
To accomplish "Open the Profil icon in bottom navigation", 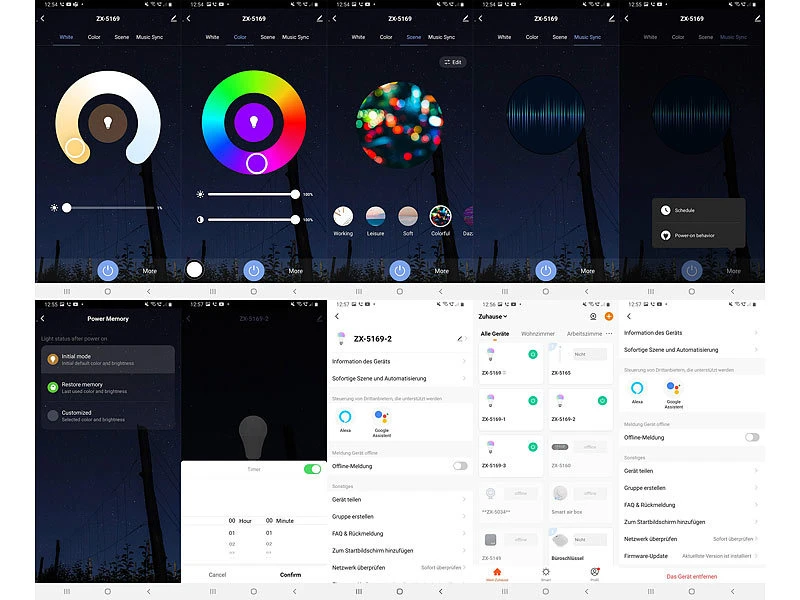I will coord(594,572).
